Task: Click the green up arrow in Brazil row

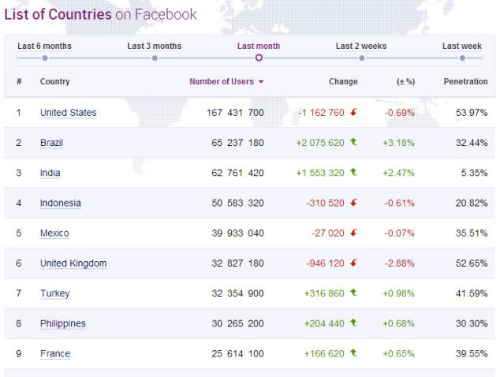Action: click(x=354, y=142)
